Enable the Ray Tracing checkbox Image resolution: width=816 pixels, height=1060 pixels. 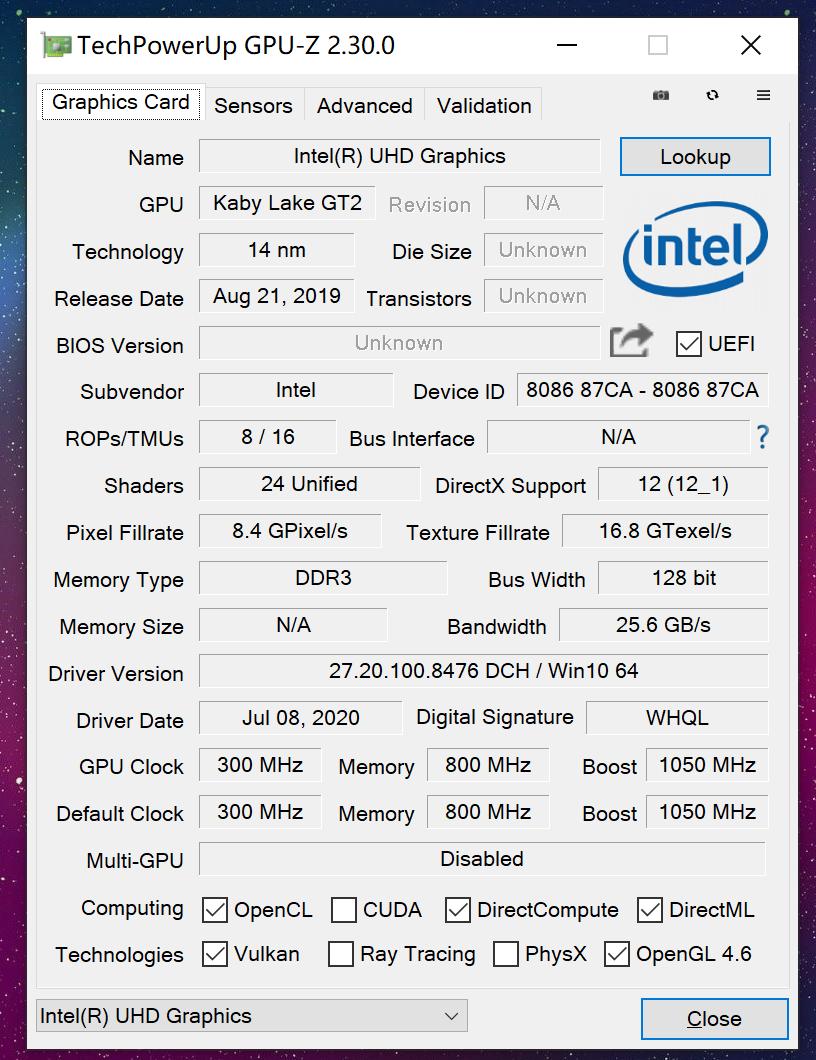(x=341, y=954)
